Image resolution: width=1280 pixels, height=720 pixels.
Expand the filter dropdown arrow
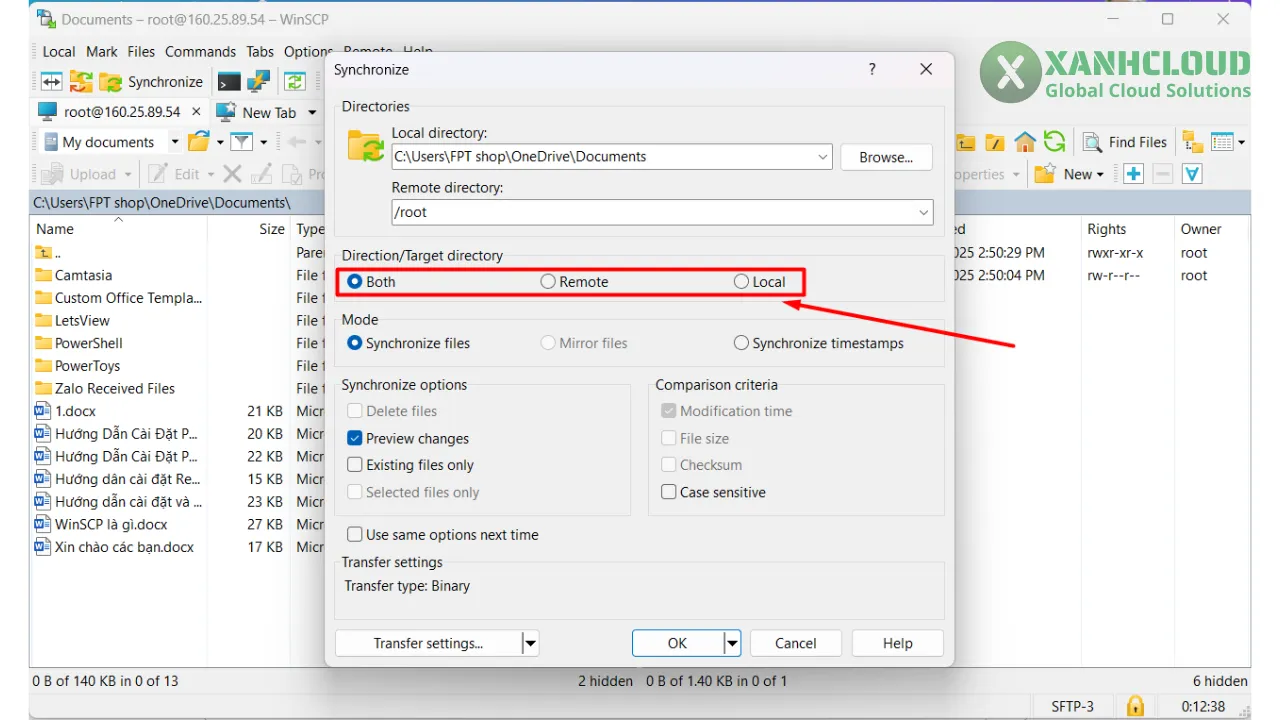(263, 142)
